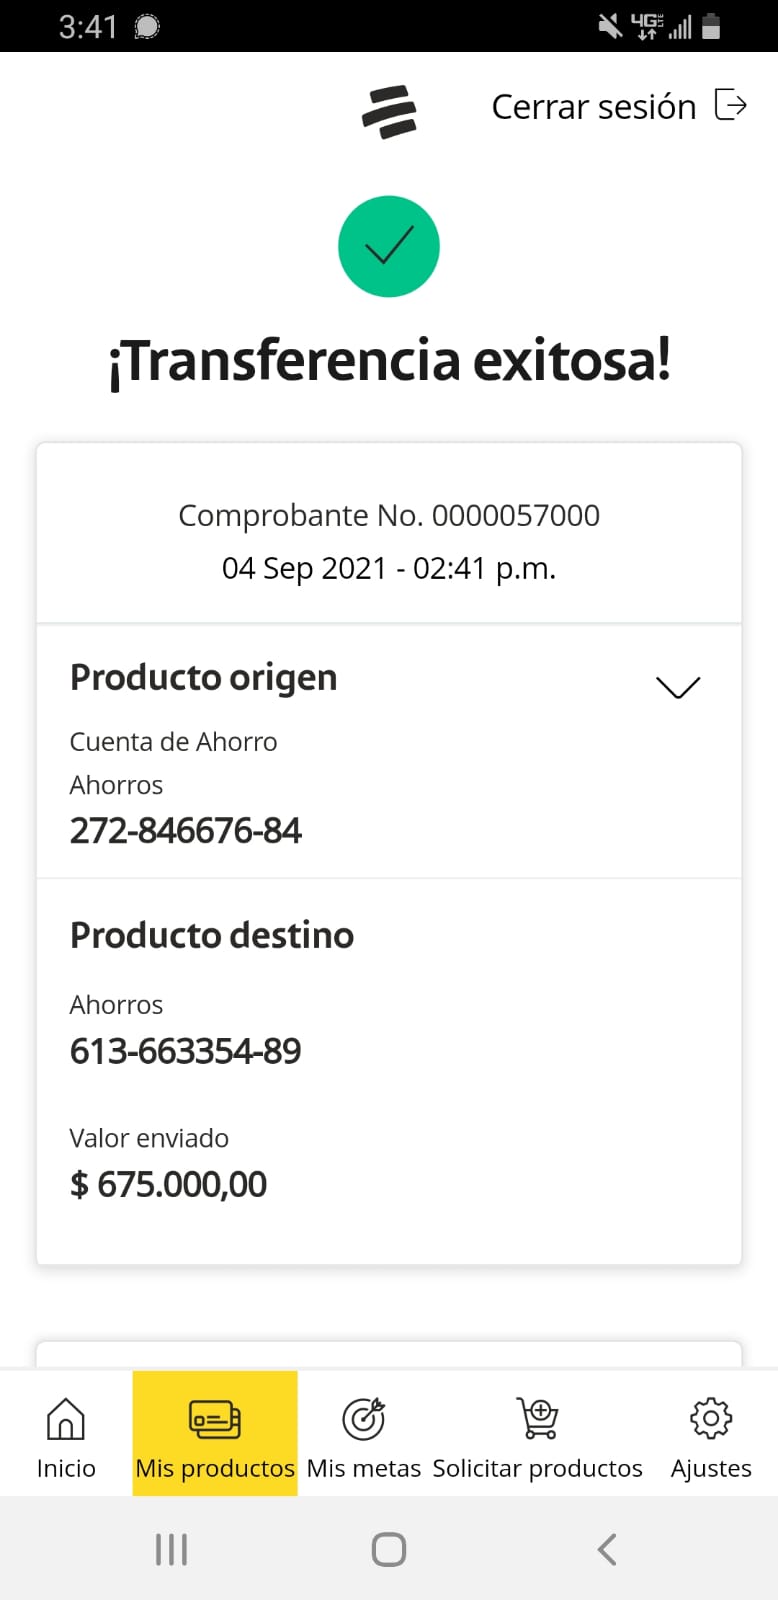Expand the Producto origen chevron

(678, 687)
